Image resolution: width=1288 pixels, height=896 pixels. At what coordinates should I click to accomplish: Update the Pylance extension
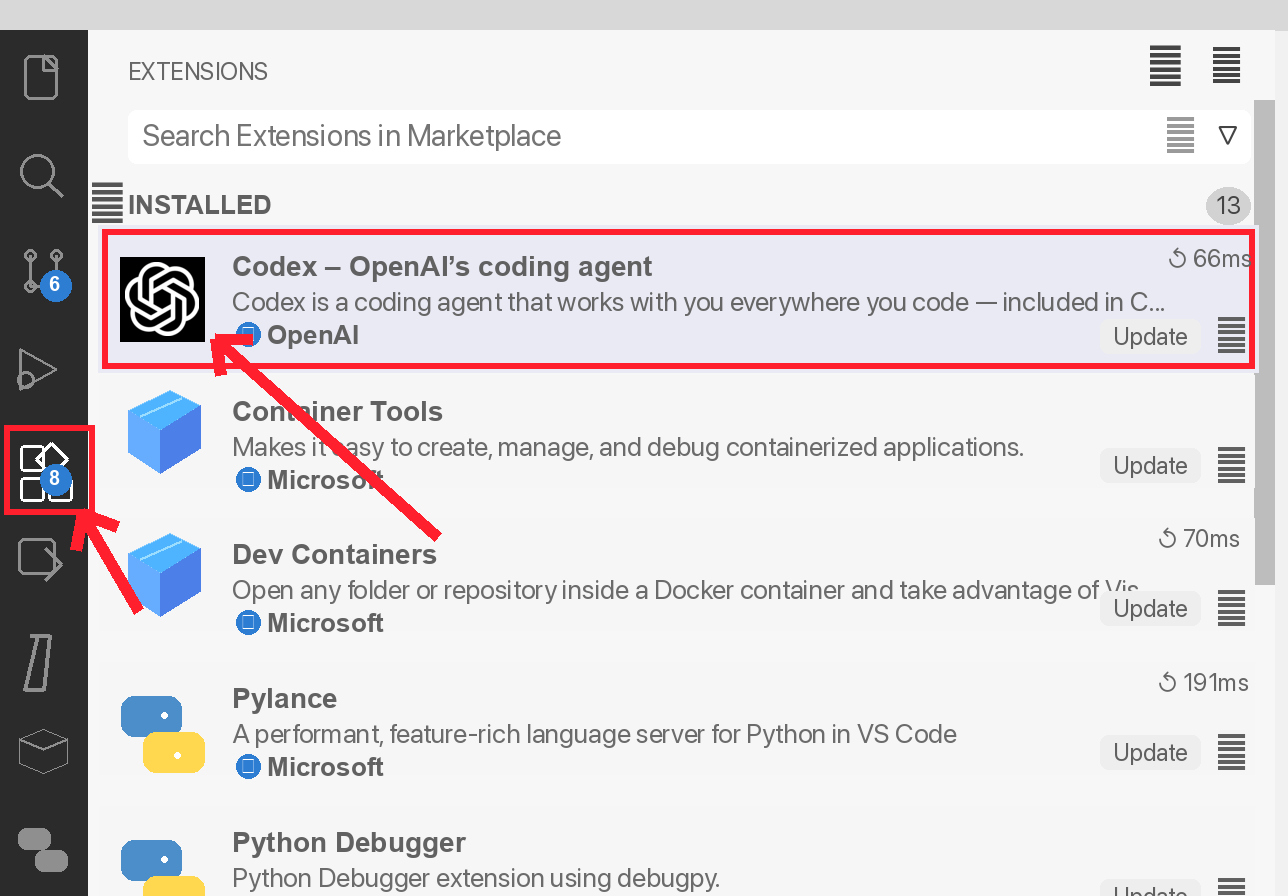[x=1150, y=753]
